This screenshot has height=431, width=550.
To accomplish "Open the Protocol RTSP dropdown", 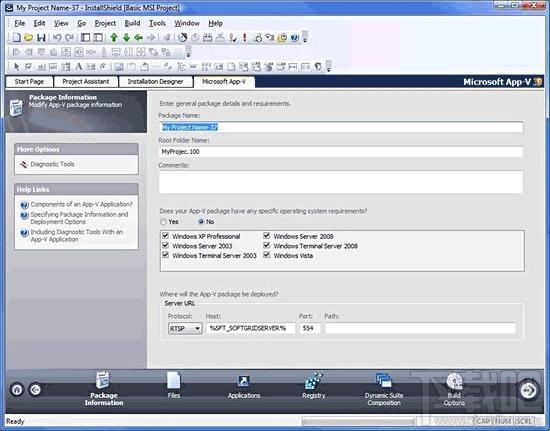I will click(185, 328).
